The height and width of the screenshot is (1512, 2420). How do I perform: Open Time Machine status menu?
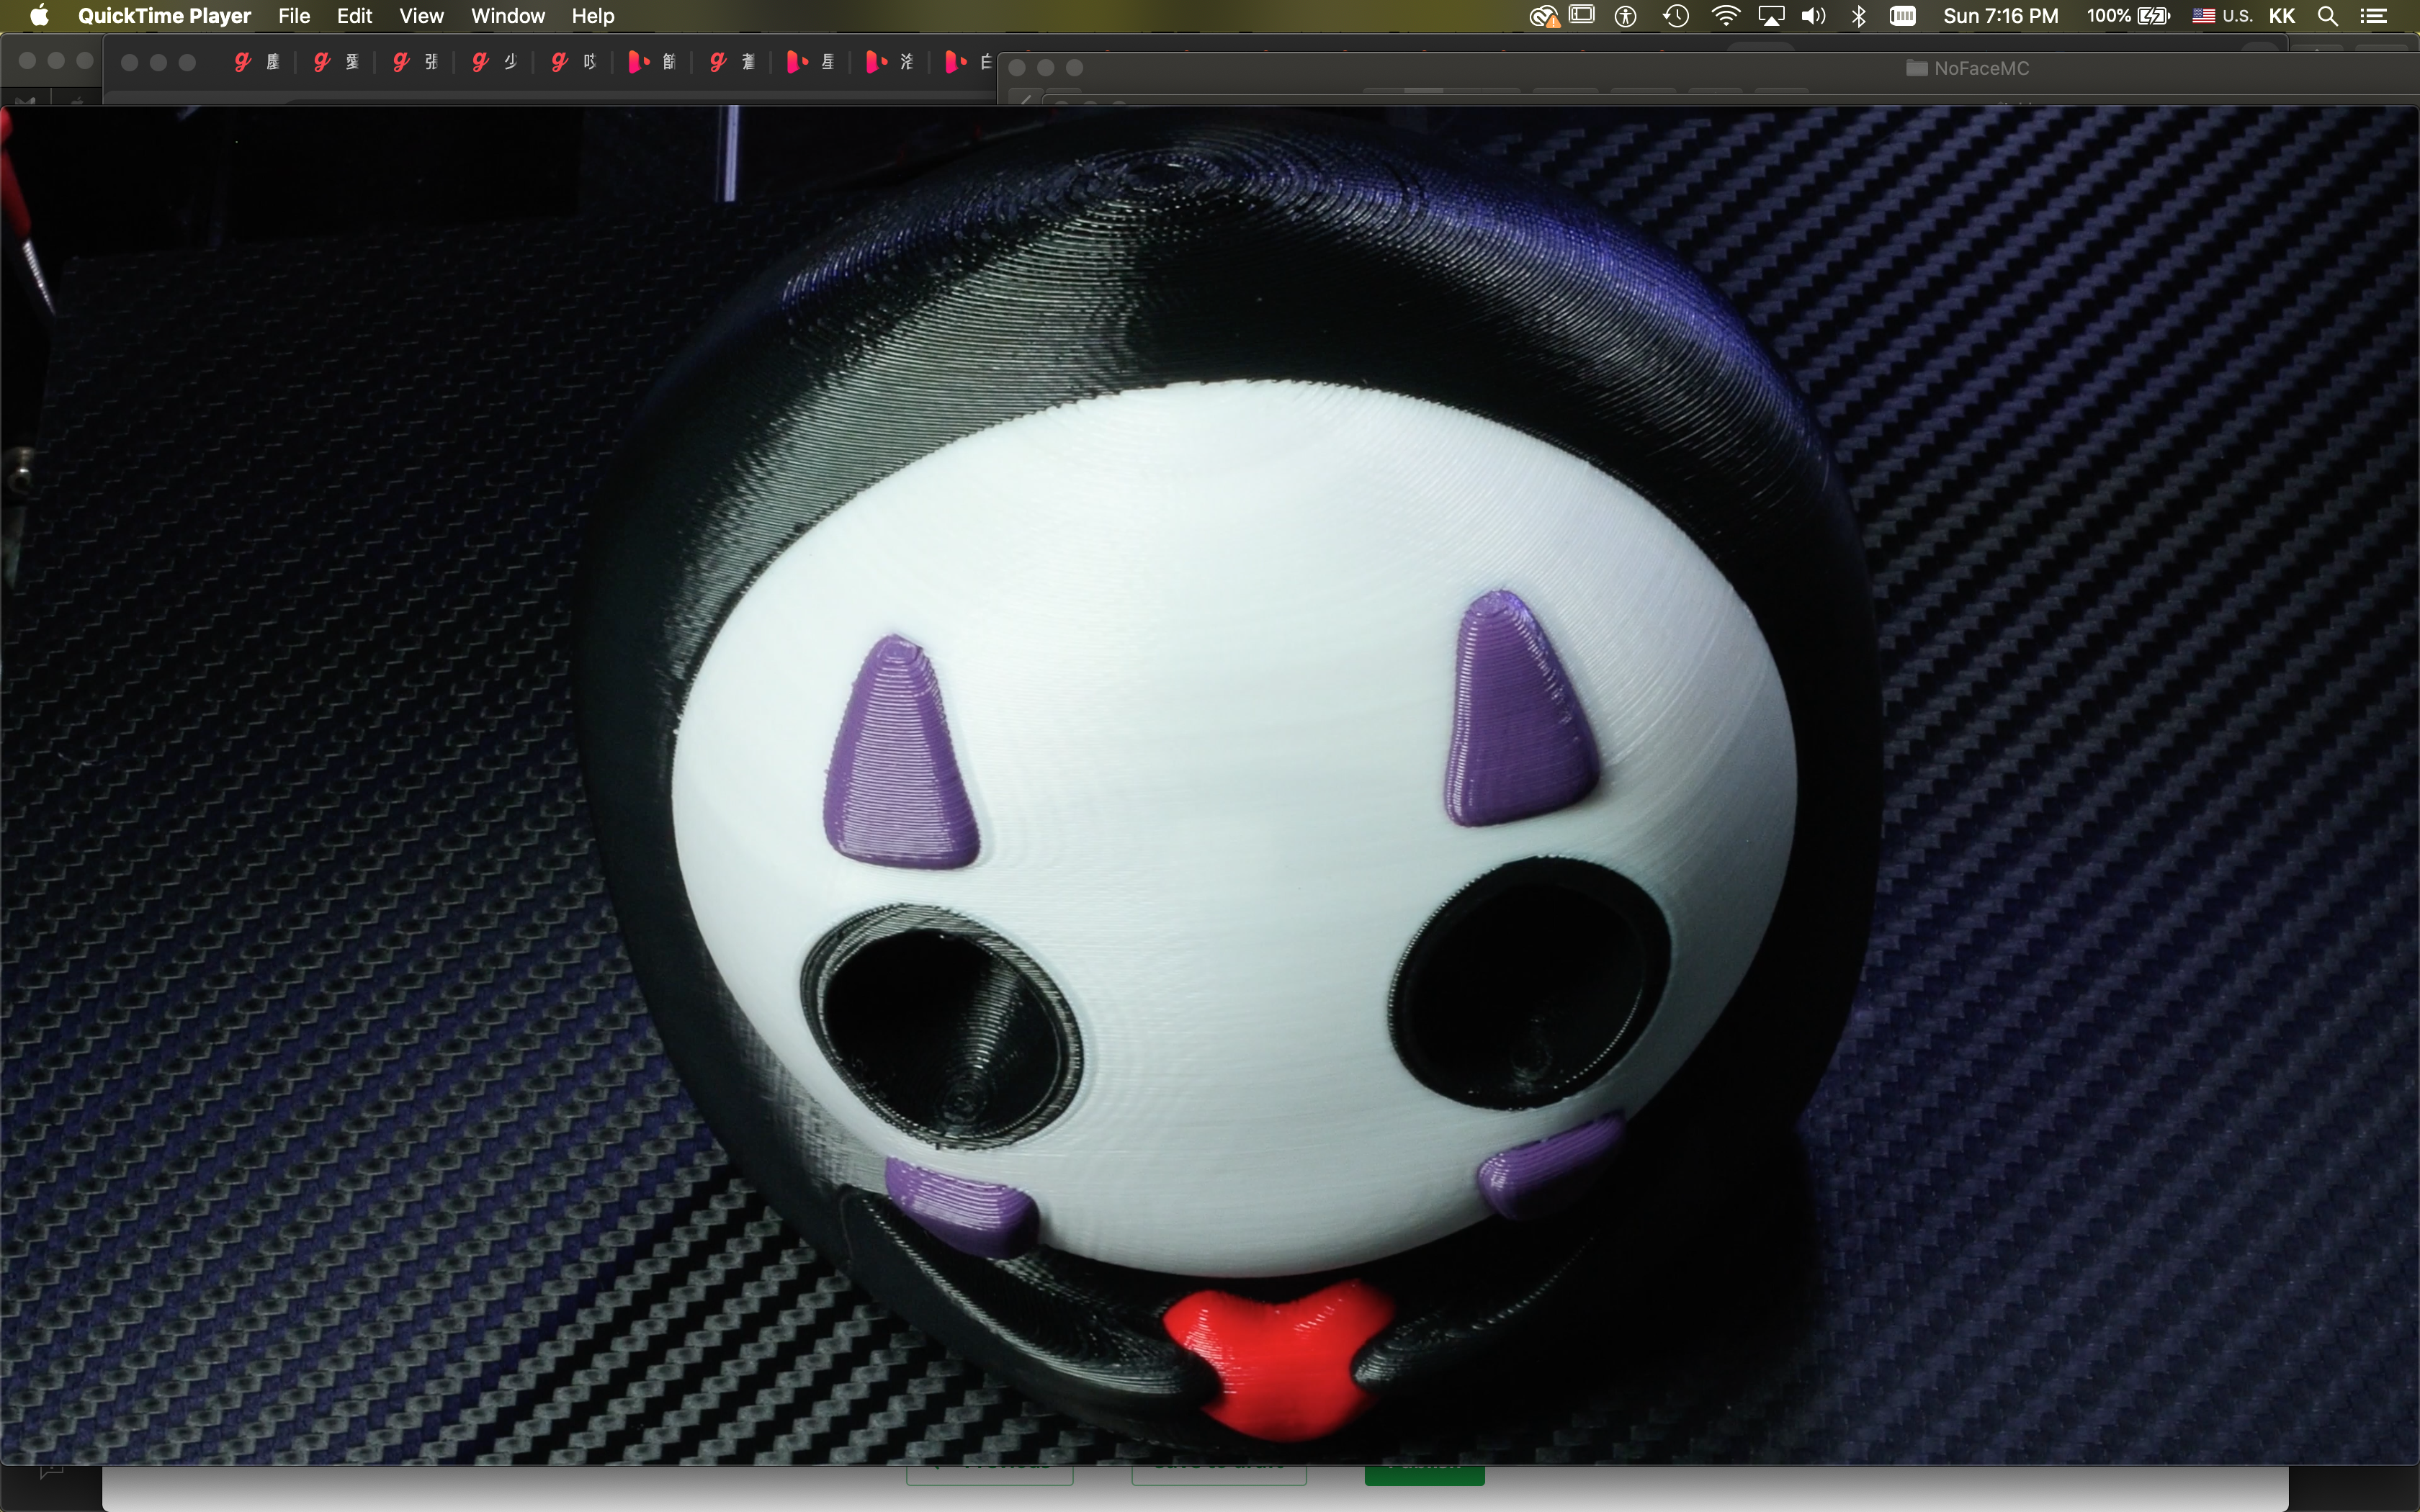[1676, 16]
